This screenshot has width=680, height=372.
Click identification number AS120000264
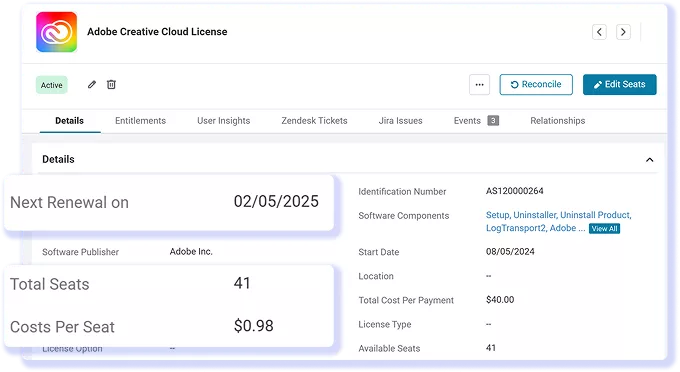coord(514,191)
